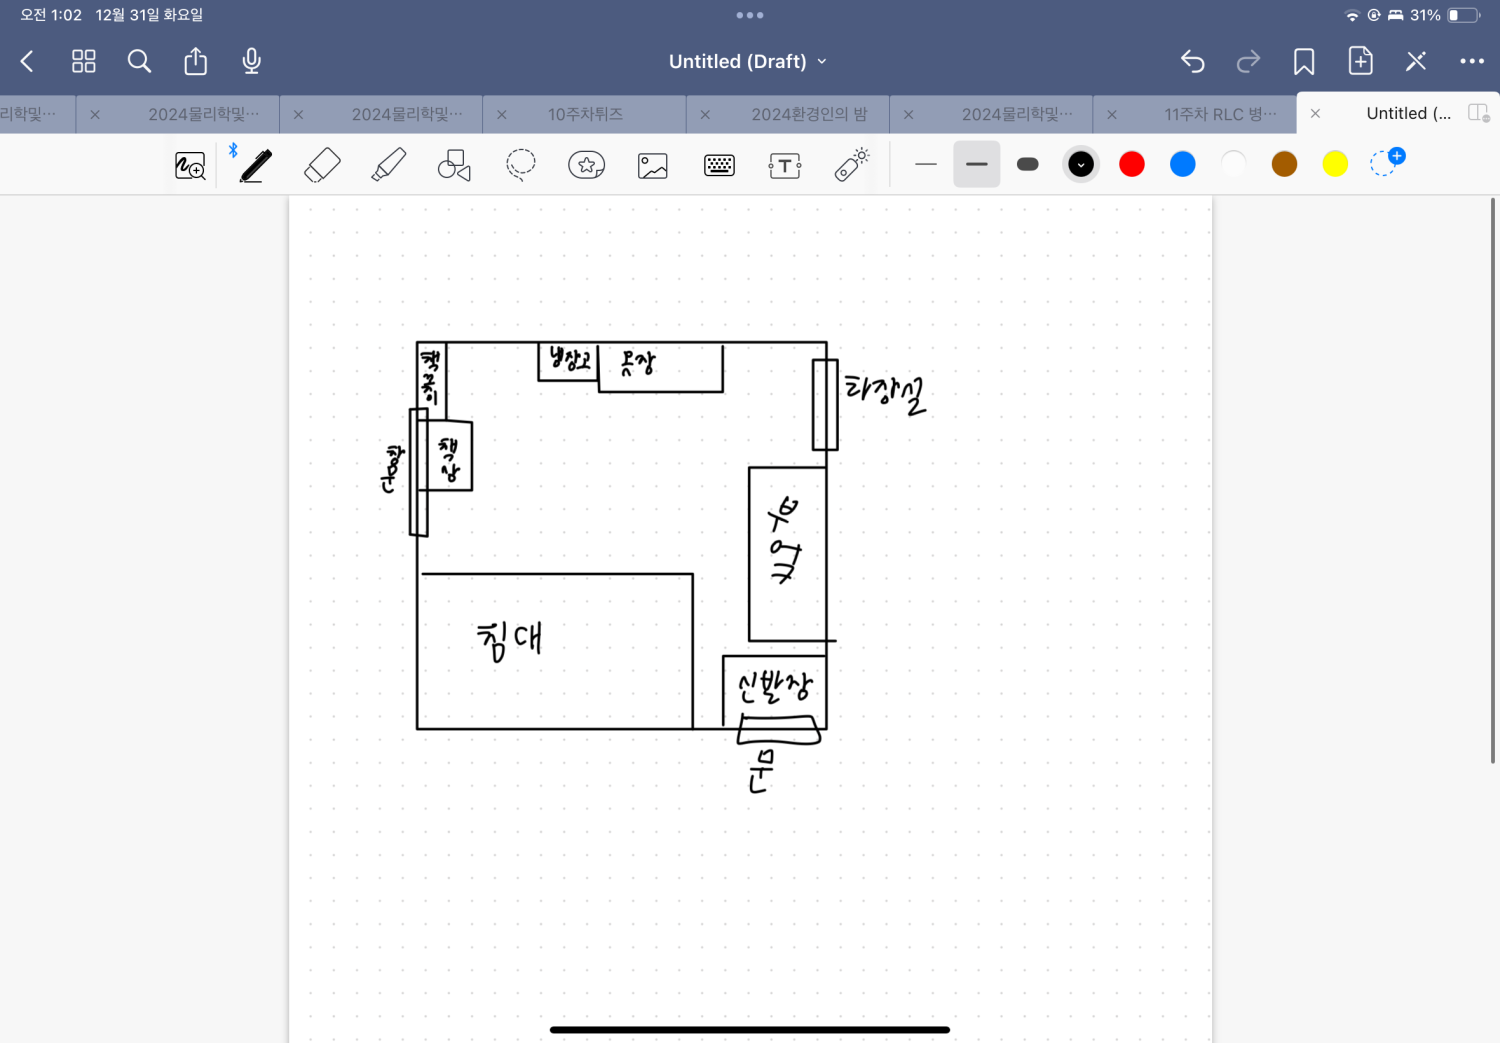This screenshot has width=1500, height=1043.
Task: Select the thinnest pen stroke width
Action: pyautogui.click(x=926, y=164)
